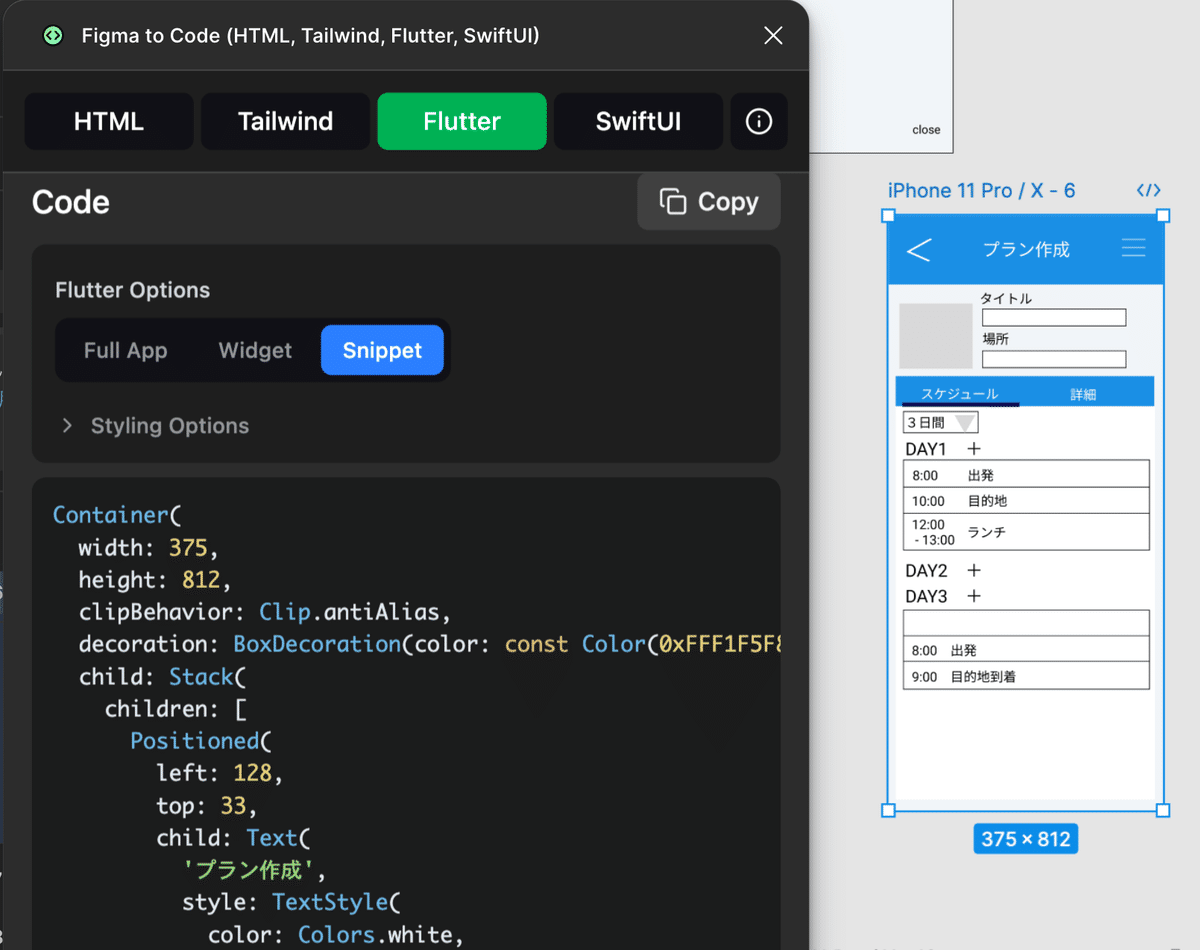The width and height of the screenshot is (1200, 950).
Task: Open the info icon next to SwiftUI
Action: tap(759, 121)
